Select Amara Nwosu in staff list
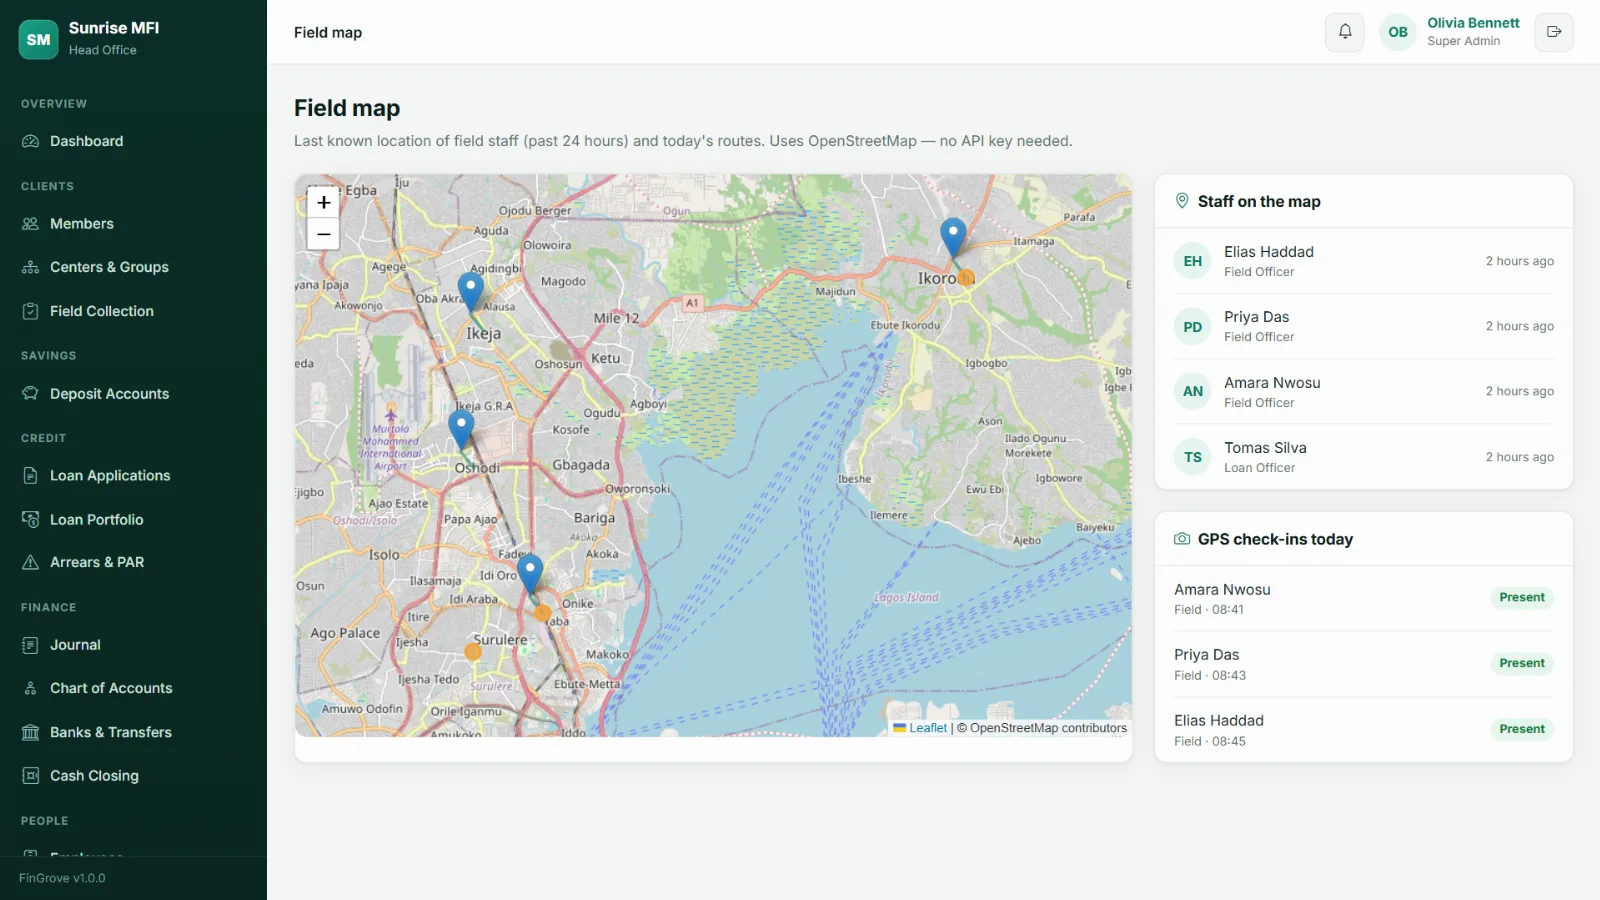The height and width of the screenshot is (900, 1600). (1364, 392)
